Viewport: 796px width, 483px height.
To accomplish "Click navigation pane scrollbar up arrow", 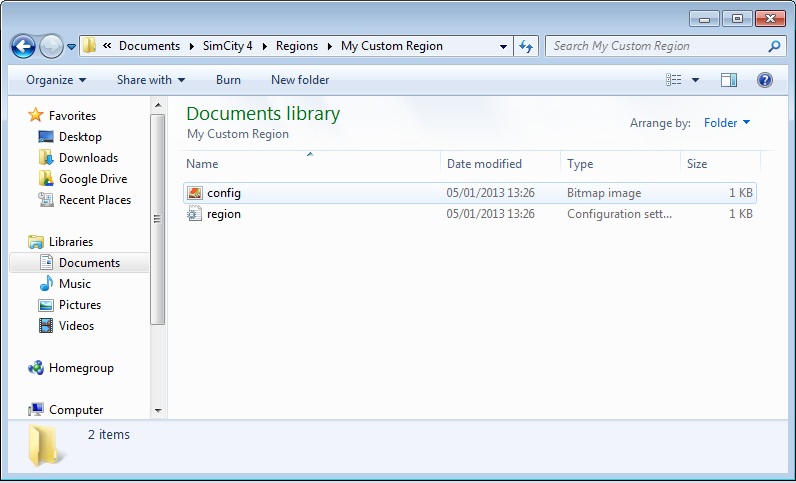I will (x=158, y=105).
